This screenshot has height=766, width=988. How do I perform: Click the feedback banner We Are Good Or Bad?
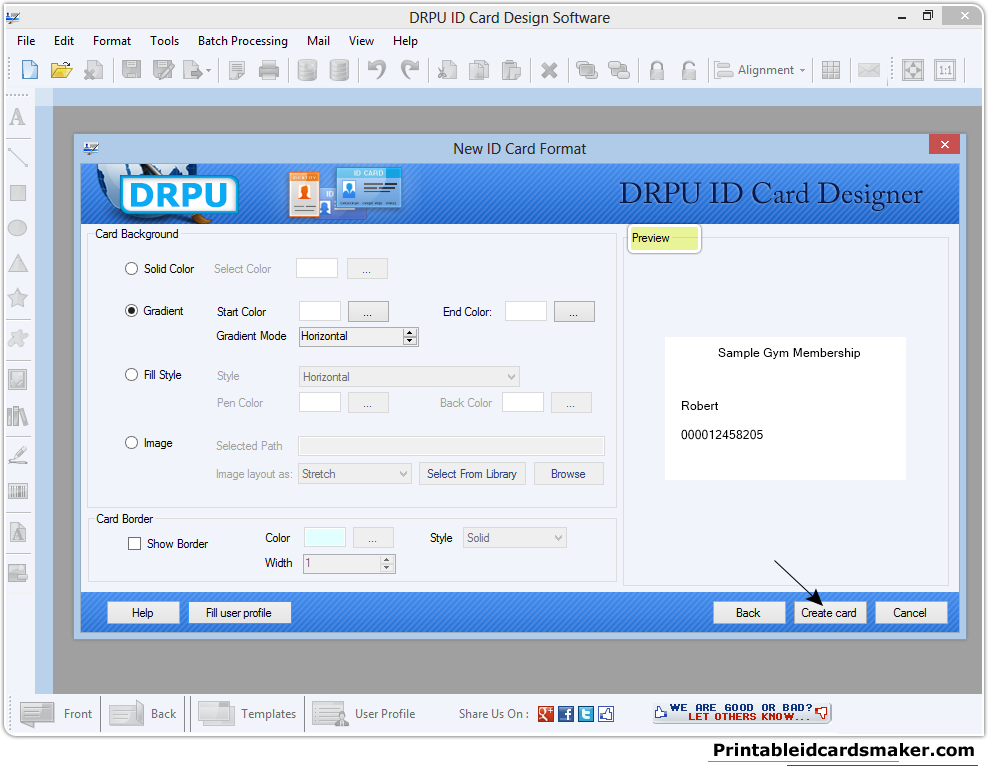742,712
